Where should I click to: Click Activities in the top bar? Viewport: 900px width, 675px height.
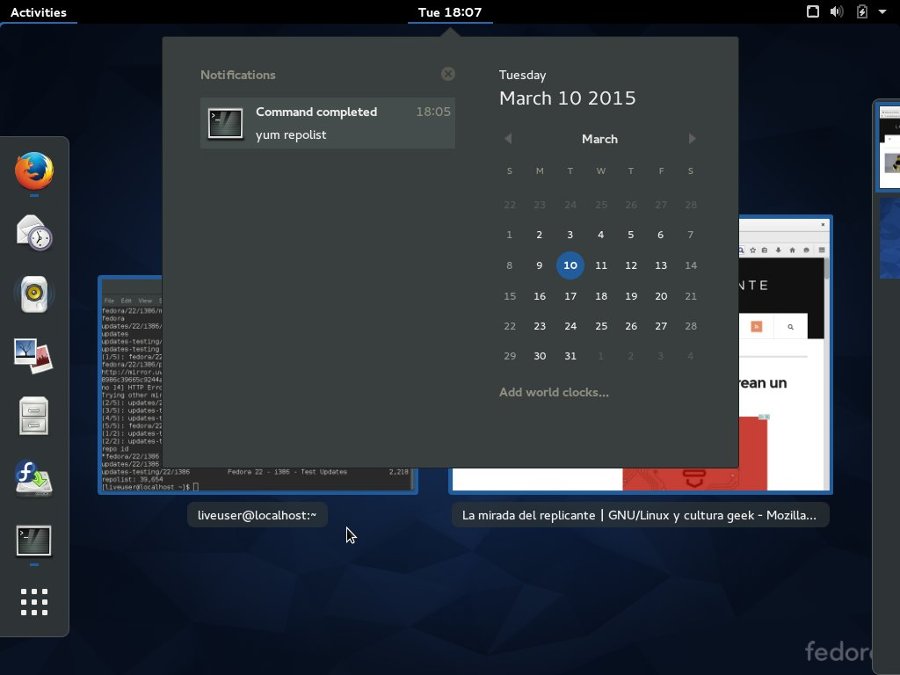pyautogui.click(x=38, y=12)
